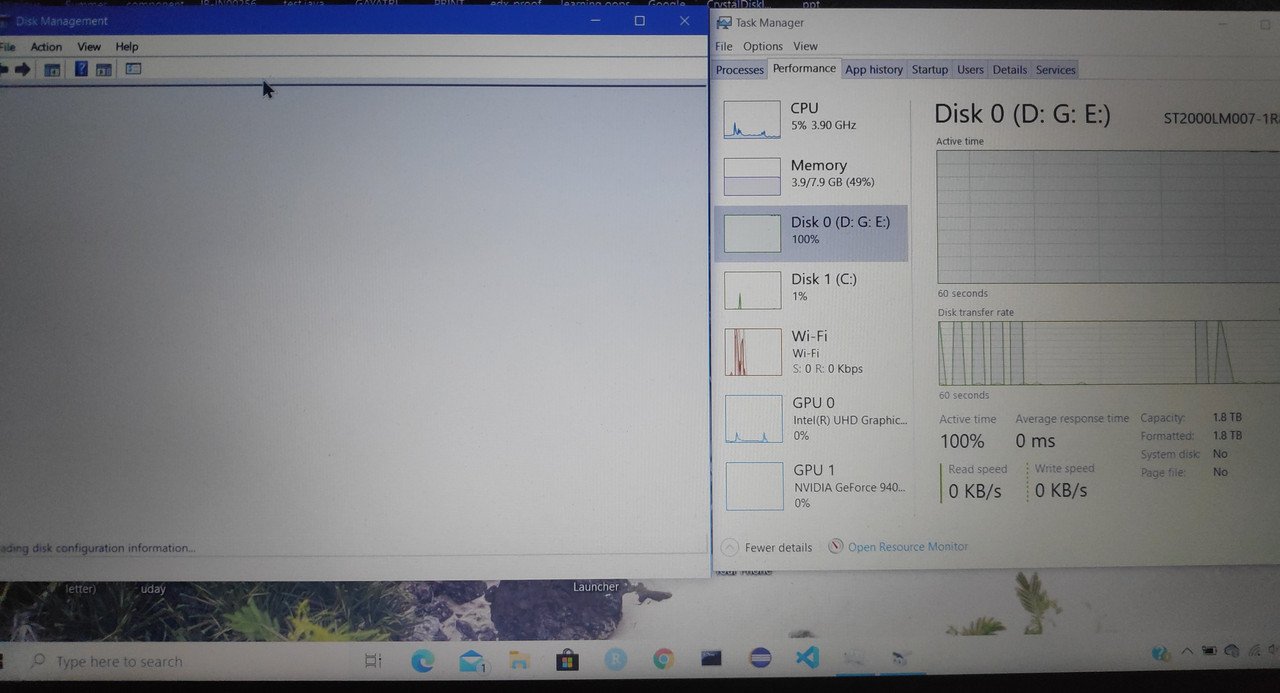The image size is (1280, 693).
Task: Click Launcher desktop icon label
Action: pyautogui.click(x=596, y=587)
